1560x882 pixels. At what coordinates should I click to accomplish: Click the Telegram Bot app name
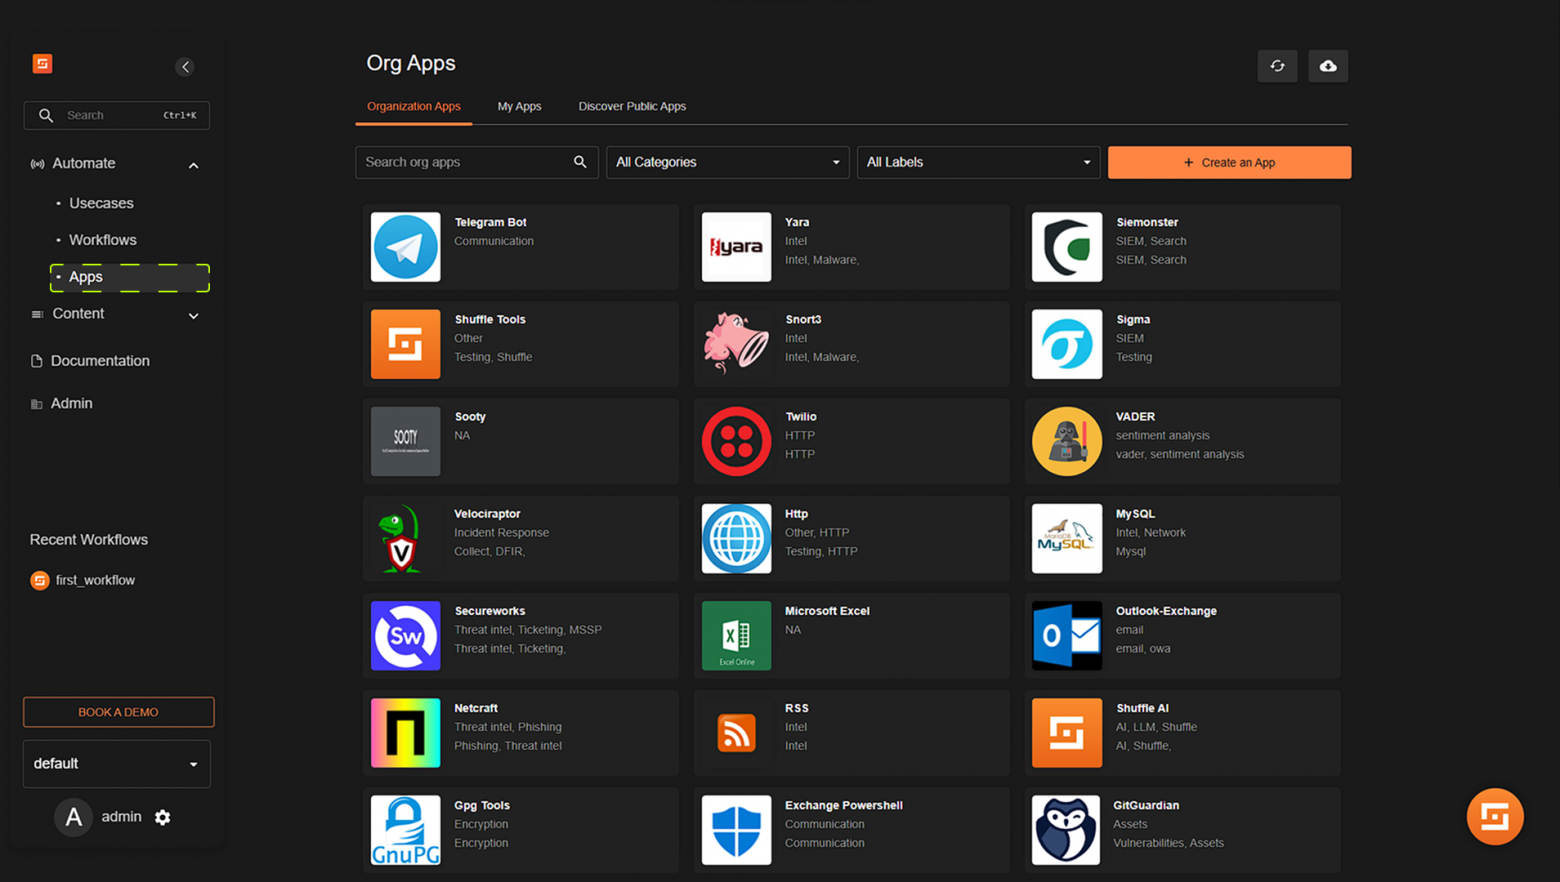click(x=490, y=222)
